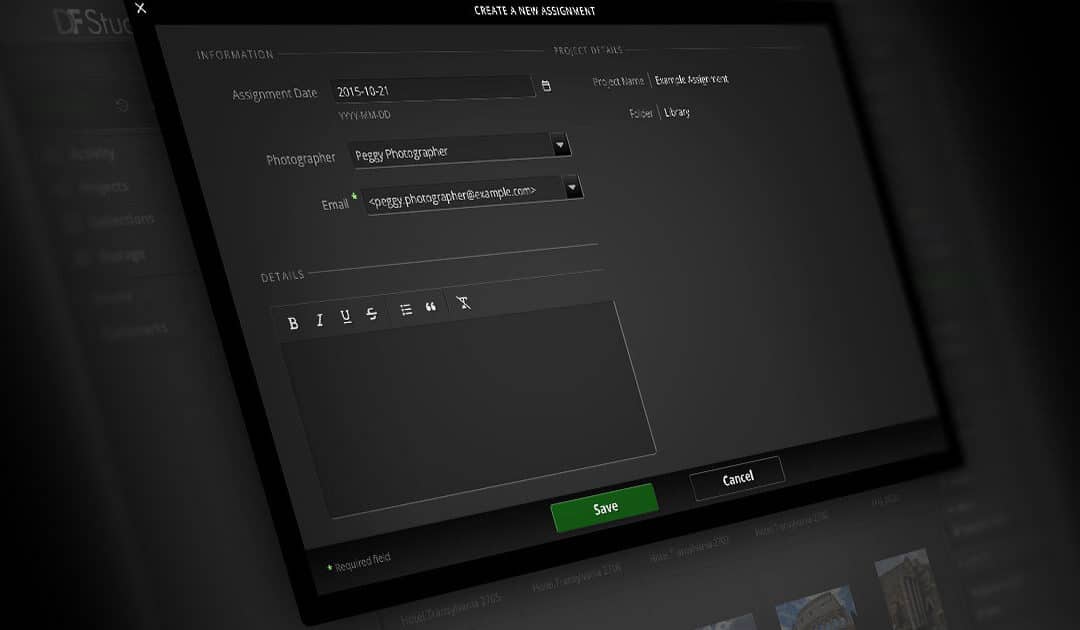The height and width of the screenshot is (630, 1080).
Task: Open calendar picker for Assignment Date
Action: [x=546, y=86]
